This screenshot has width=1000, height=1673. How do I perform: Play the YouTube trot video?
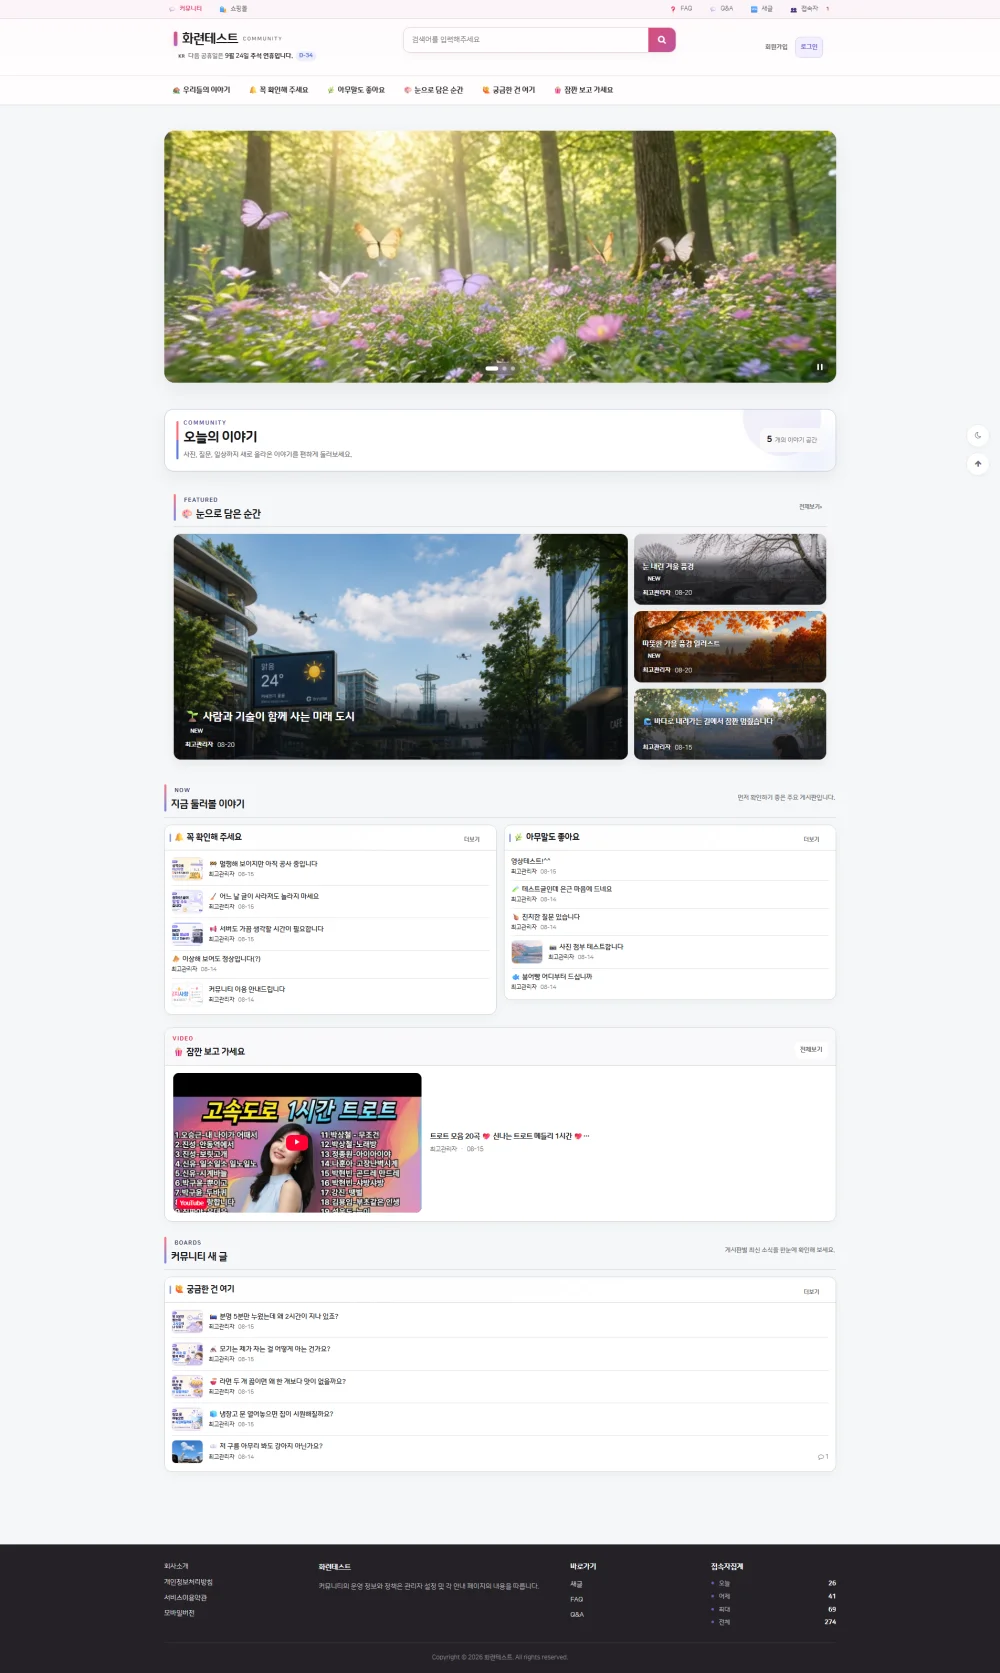[297, 1142]
